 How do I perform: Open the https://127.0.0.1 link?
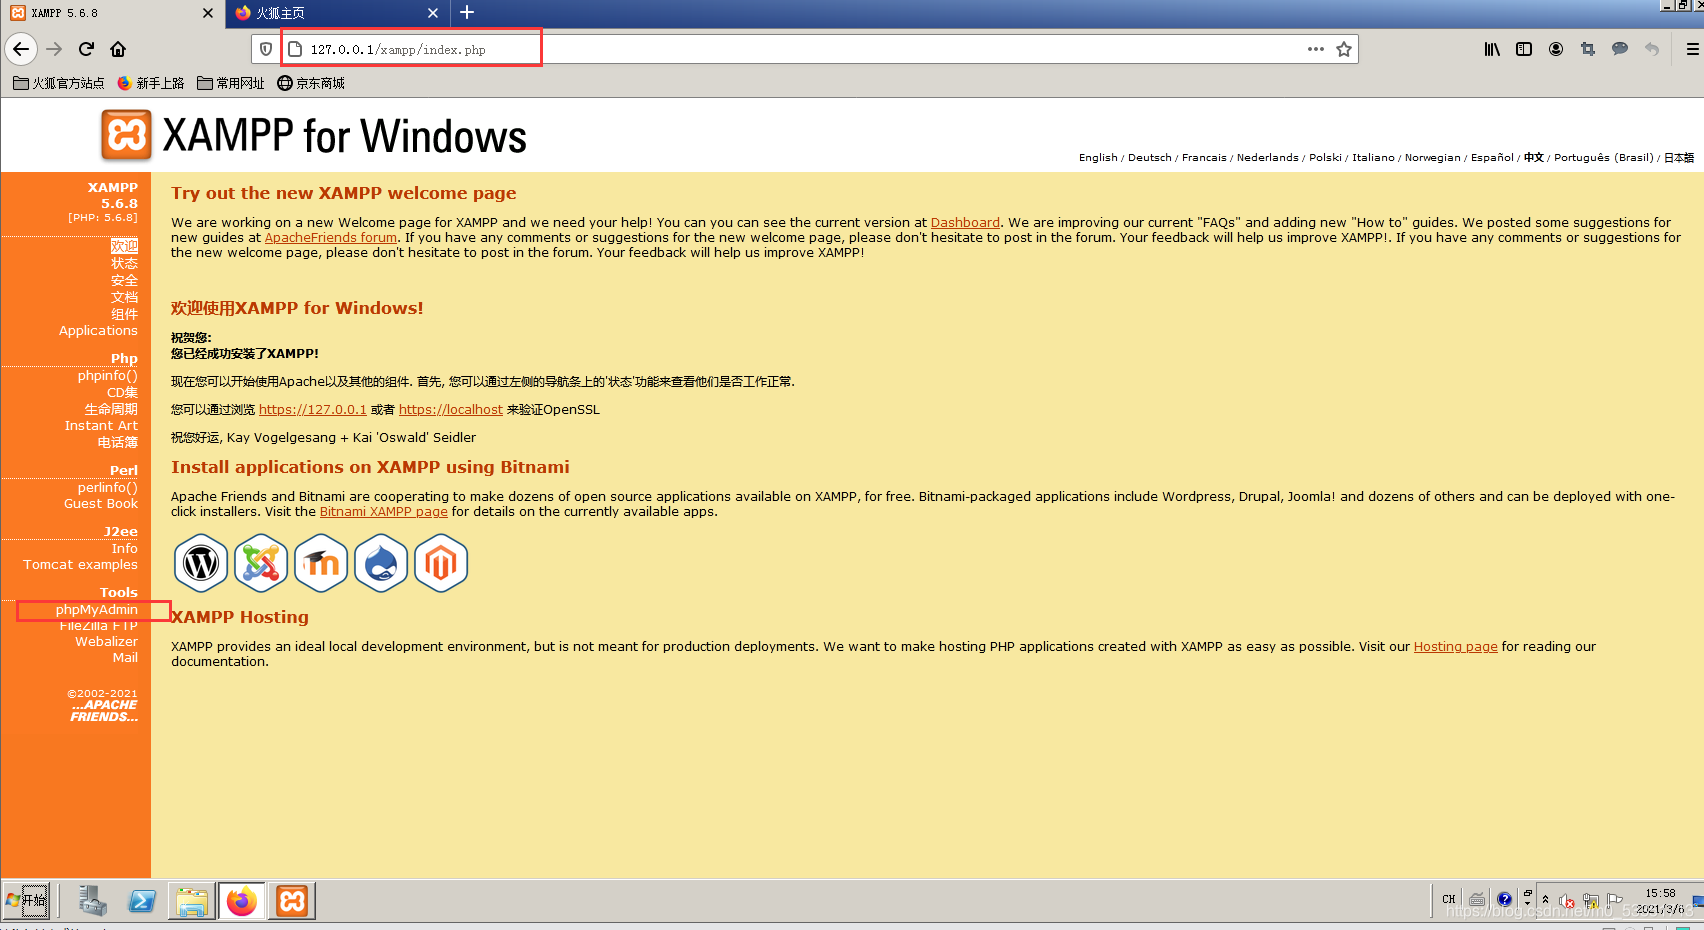(312, 410)
